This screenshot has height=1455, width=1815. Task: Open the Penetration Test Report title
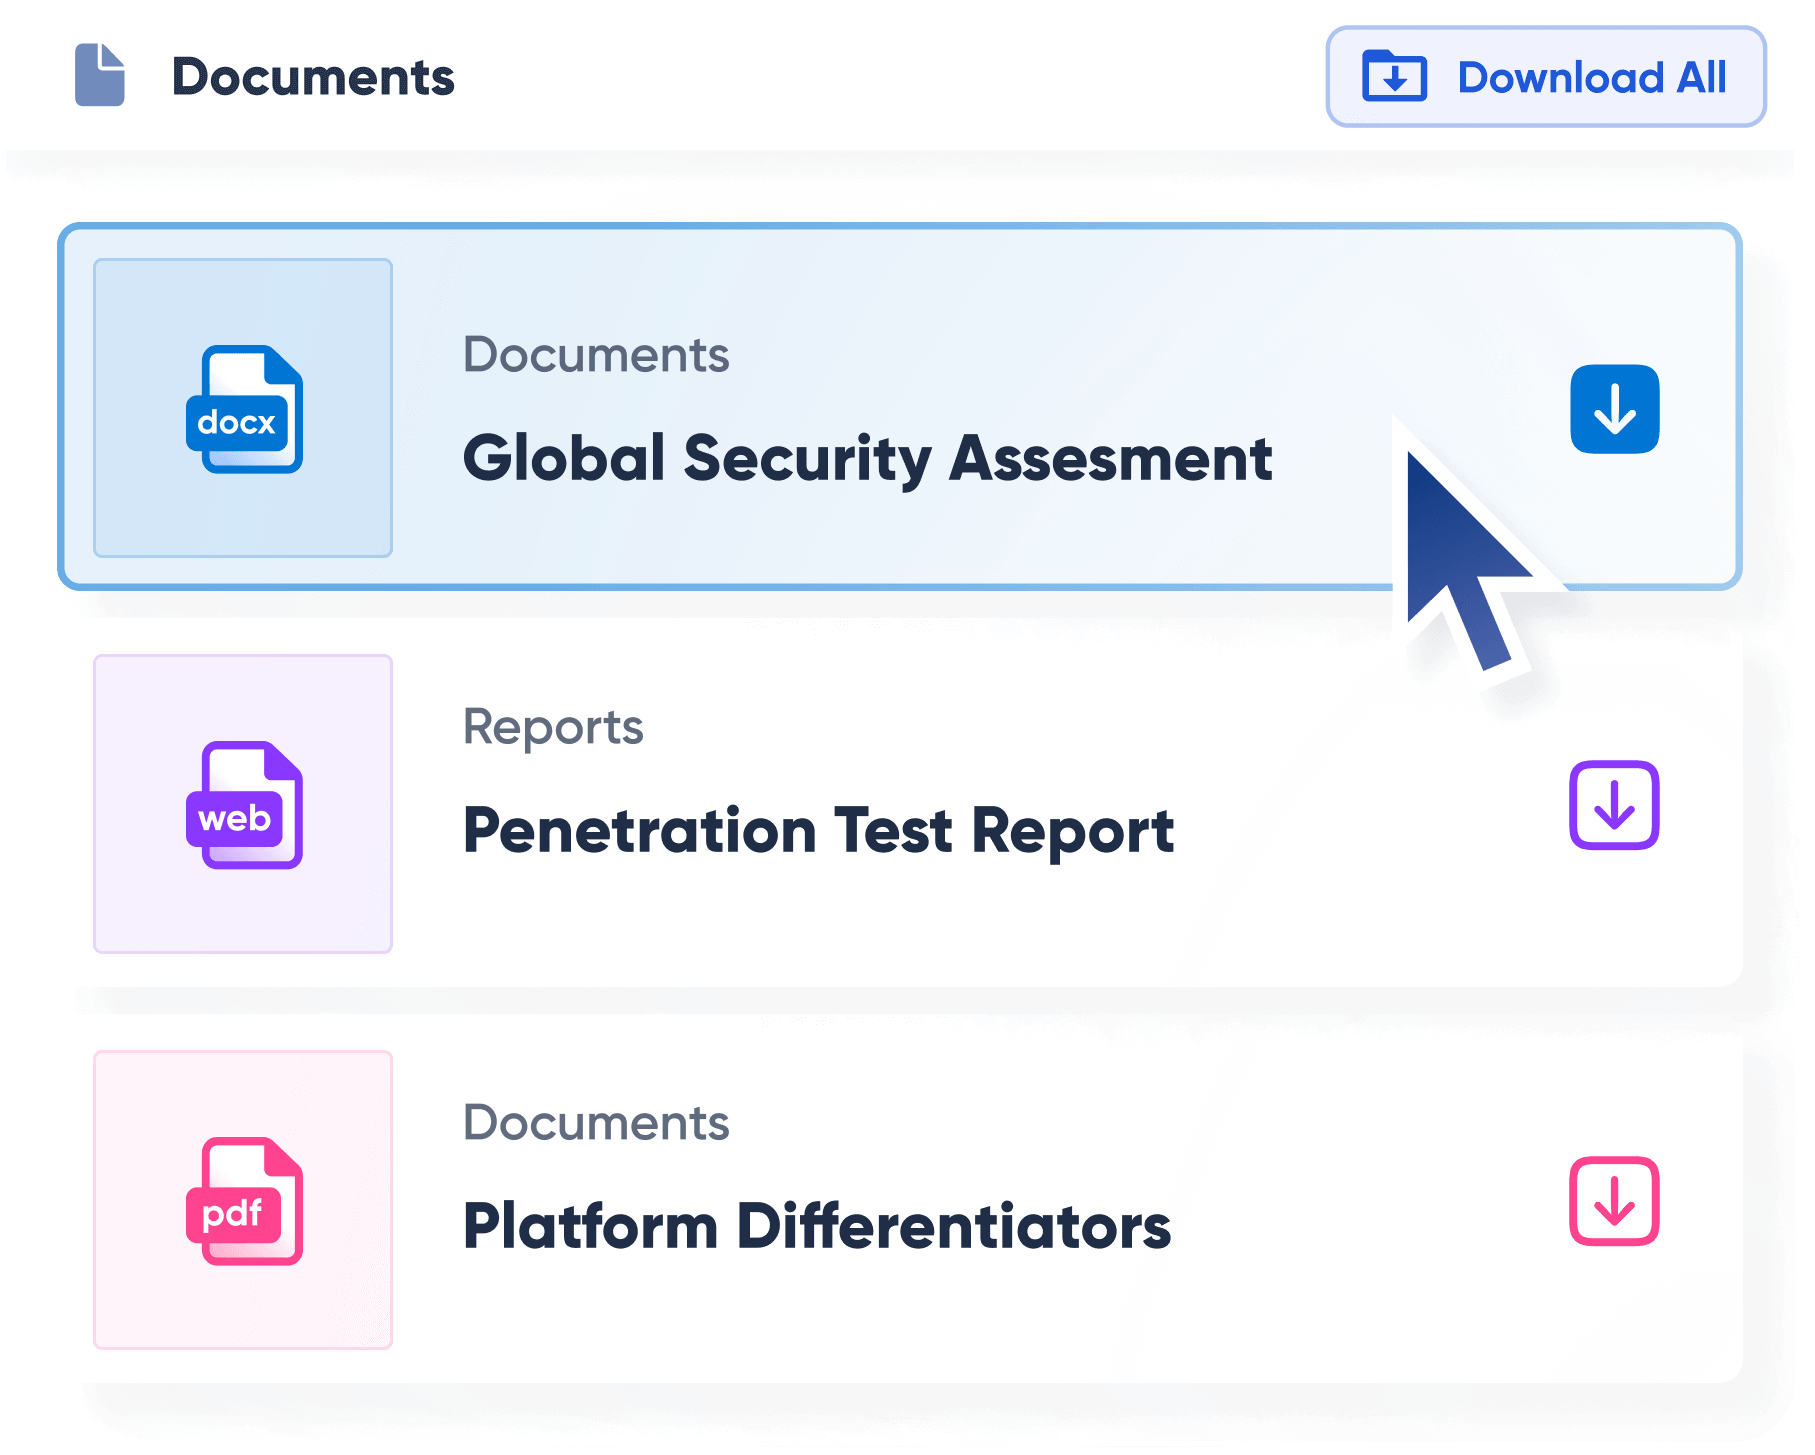818,831
